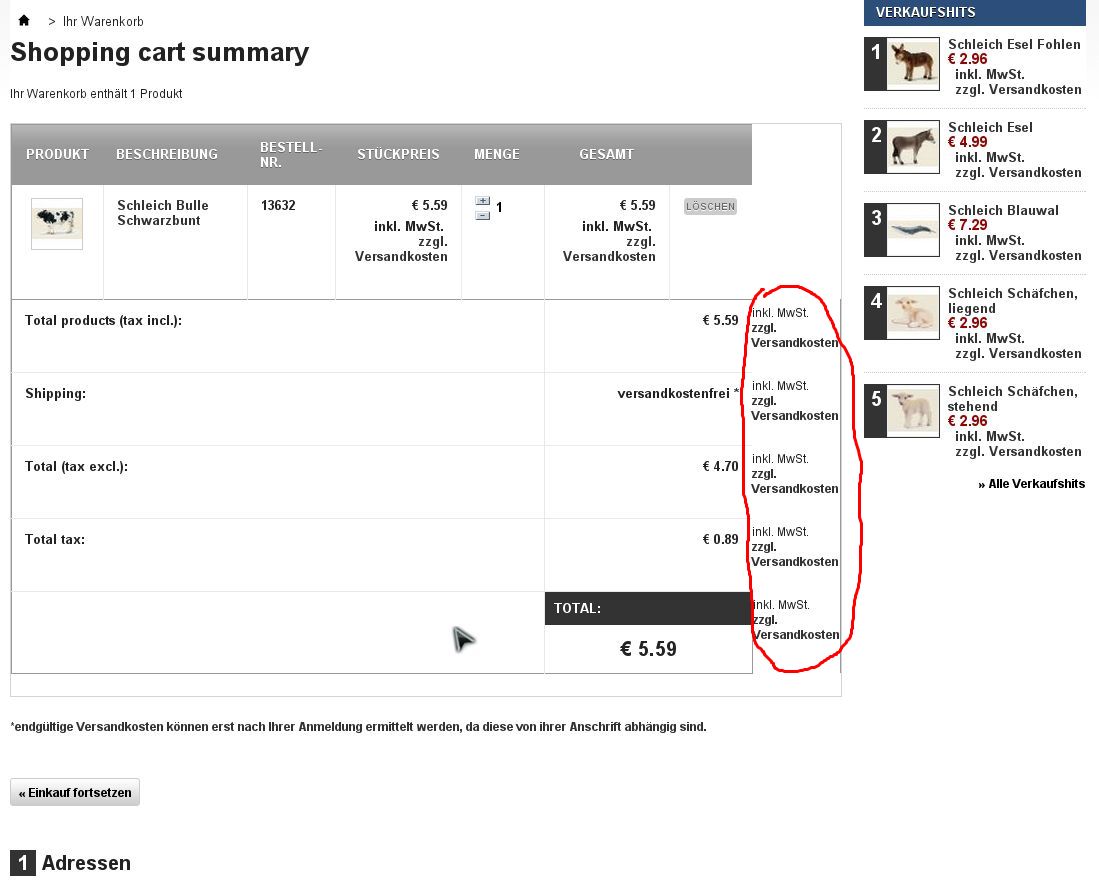Open the Alle Verkaufshits link
Viewport: 1099px width, 893px height.
pyautogui.click(x=1032, y=484)
